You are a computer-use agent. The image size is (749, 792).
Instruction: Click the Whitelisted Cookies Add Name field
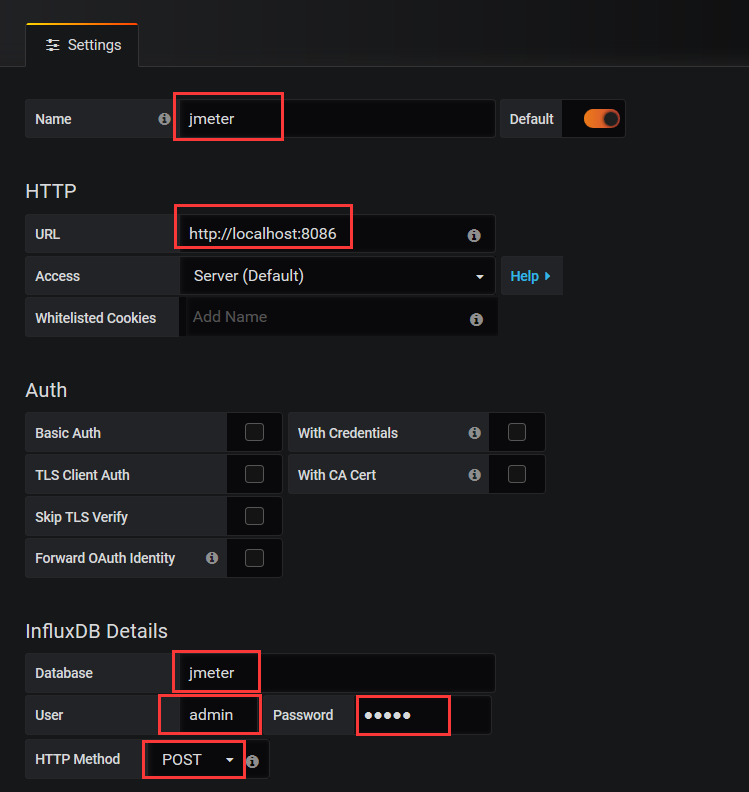pos(338,317)
